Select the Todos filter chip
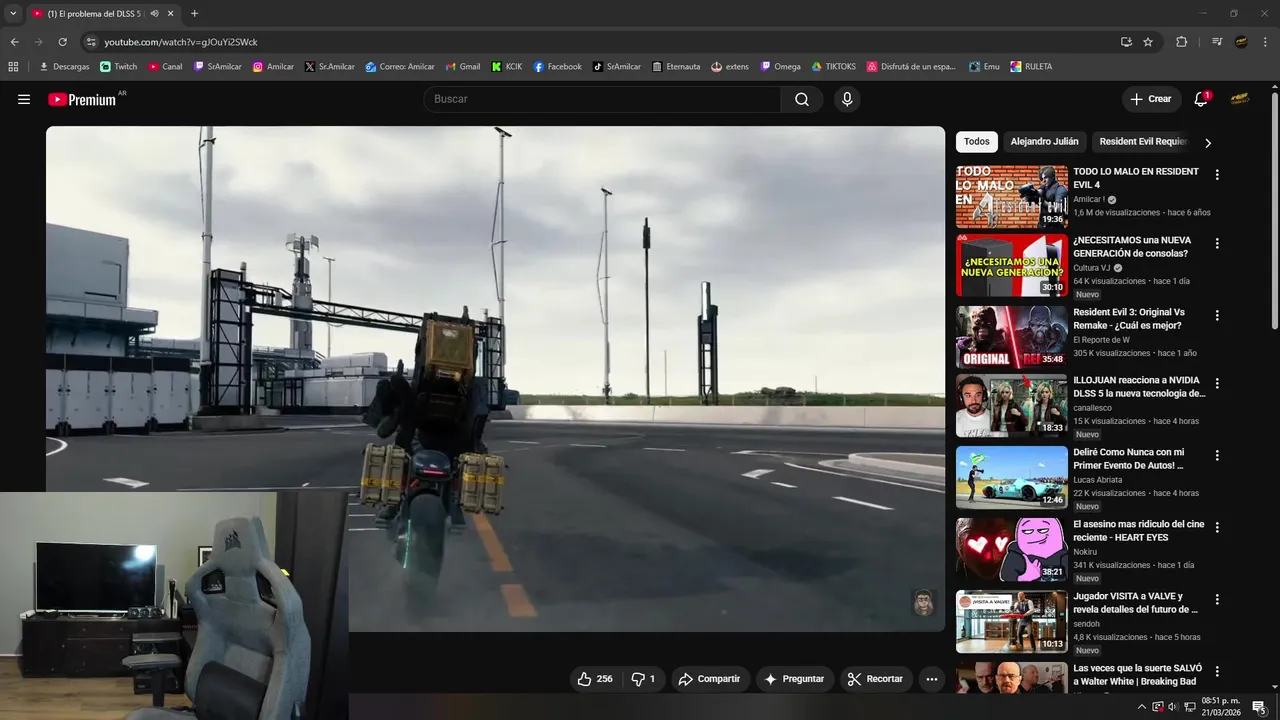The width and height of the screenshot is (1280, 720). tap(977, 142)
